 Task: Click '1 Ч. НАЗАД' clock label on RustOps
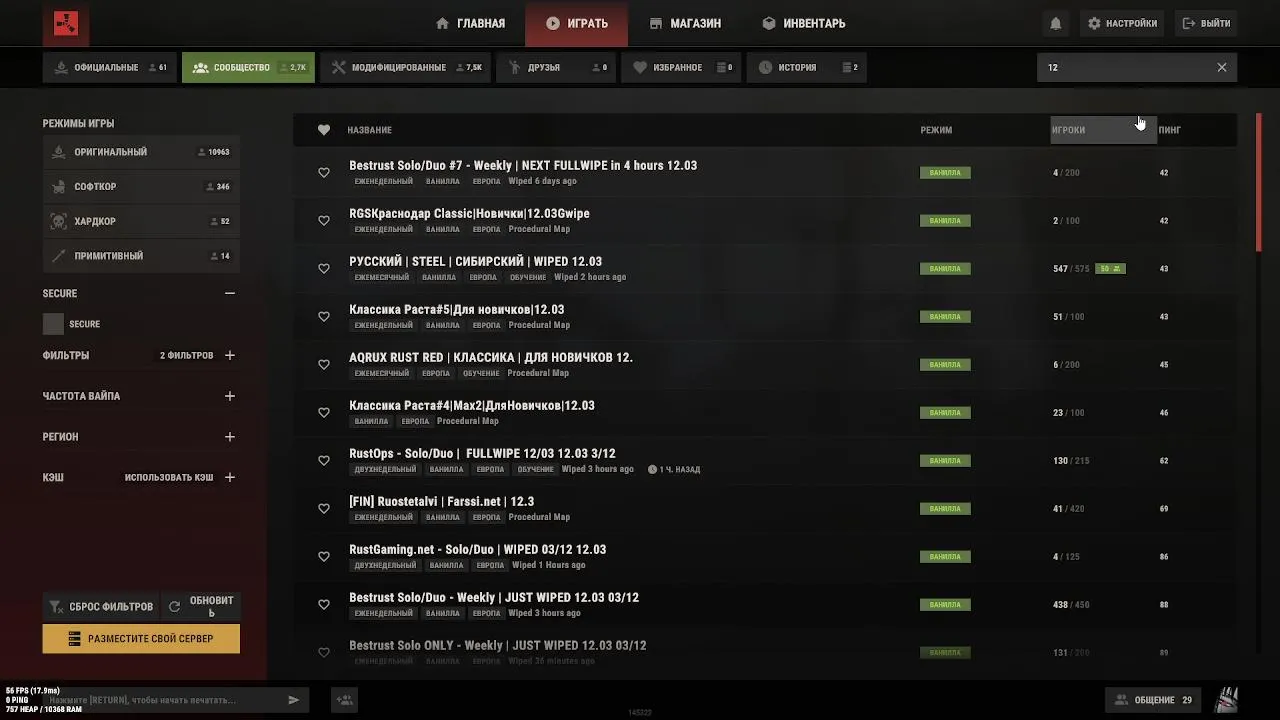pos(674,469)
